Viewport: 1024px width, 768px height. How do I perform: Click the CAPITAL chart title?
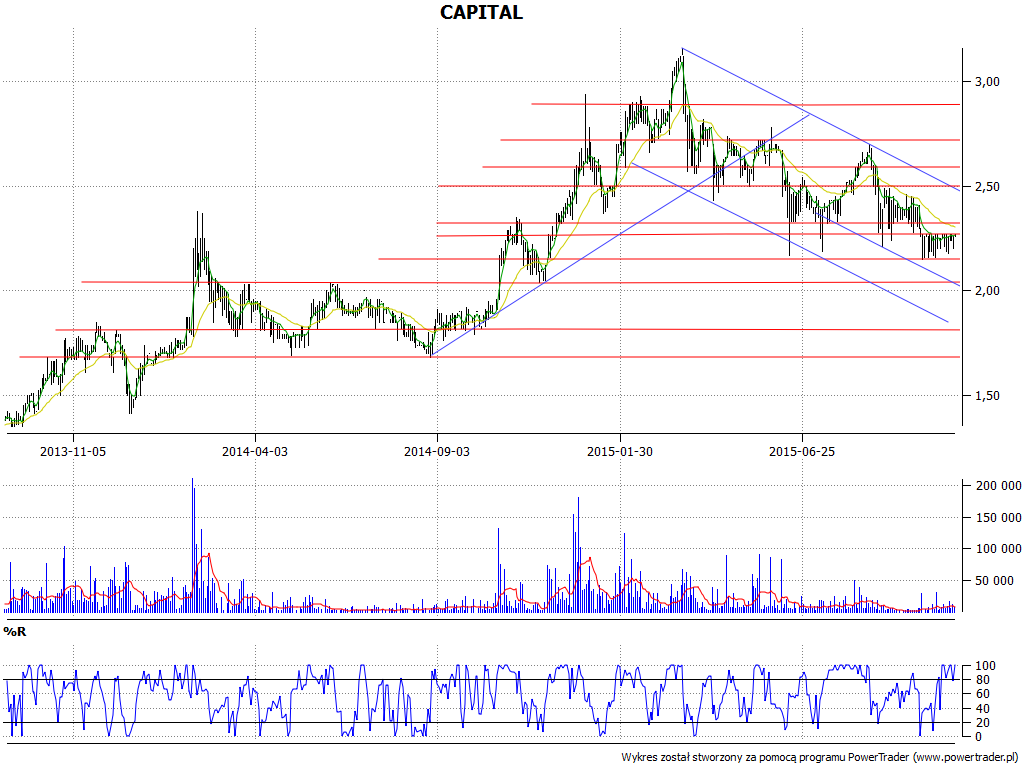pyautogui.click(x=481, y=12)
